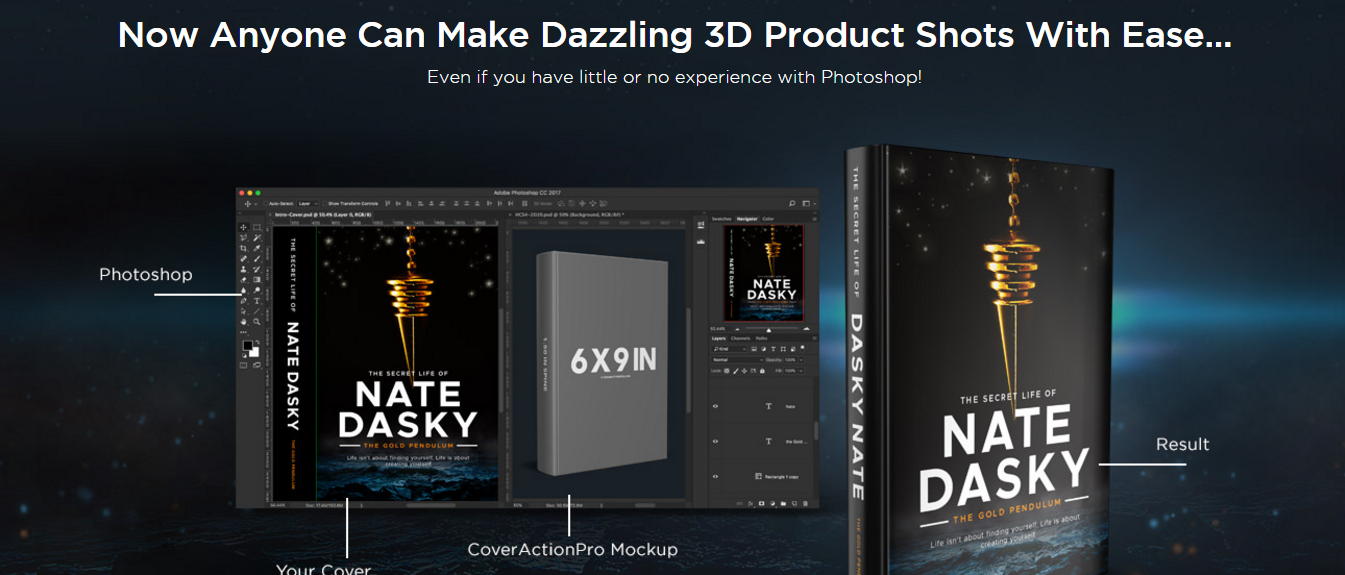Hide the Gold text layer

coord(716,441)
